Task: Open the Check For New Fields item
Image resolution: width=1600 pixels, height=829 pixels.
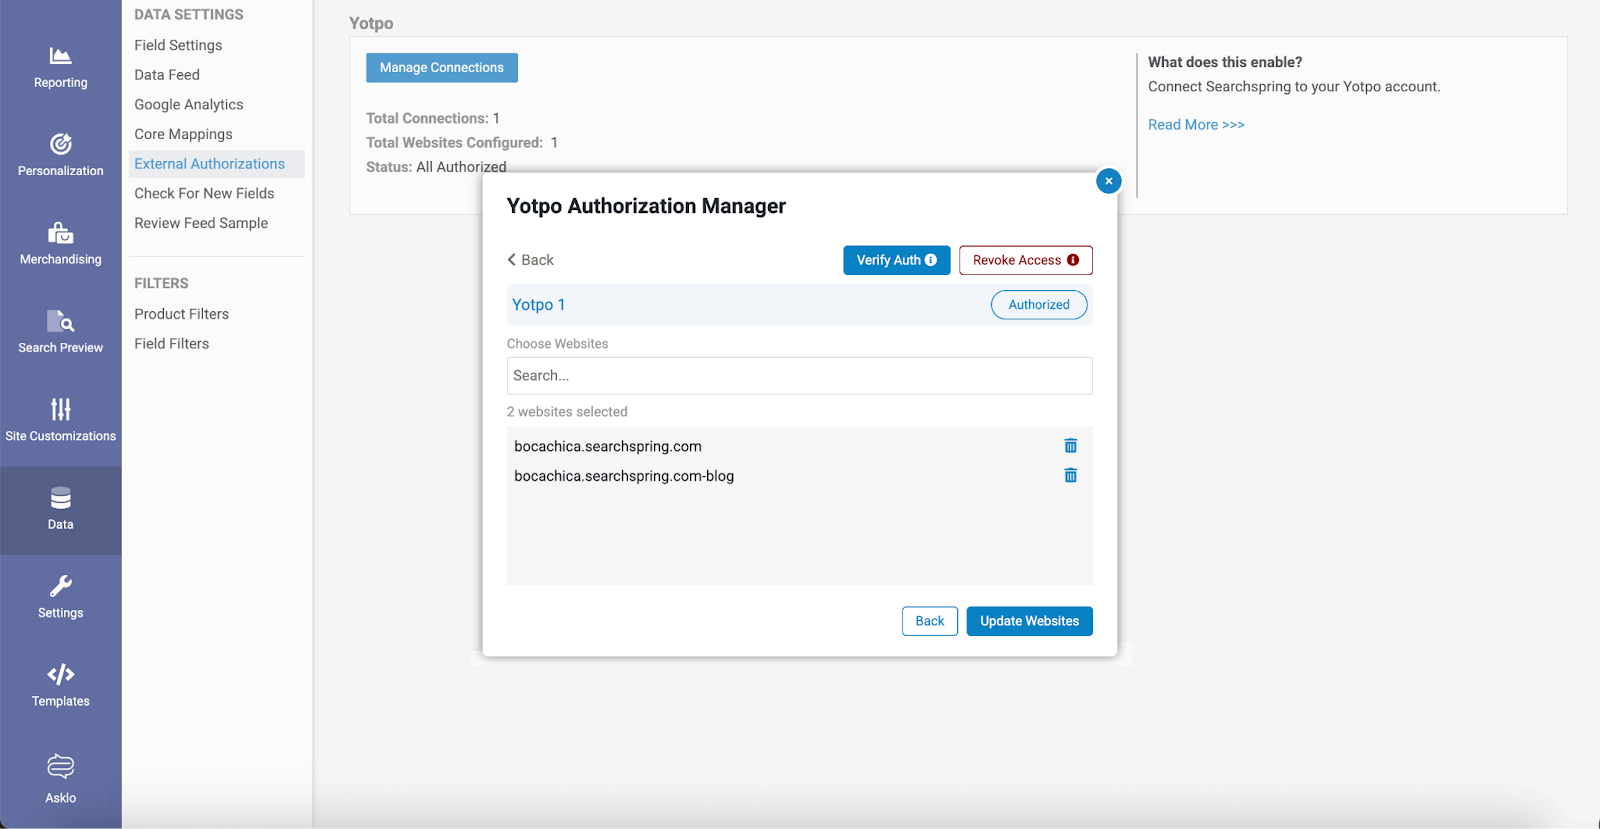Action: point(204,193)
